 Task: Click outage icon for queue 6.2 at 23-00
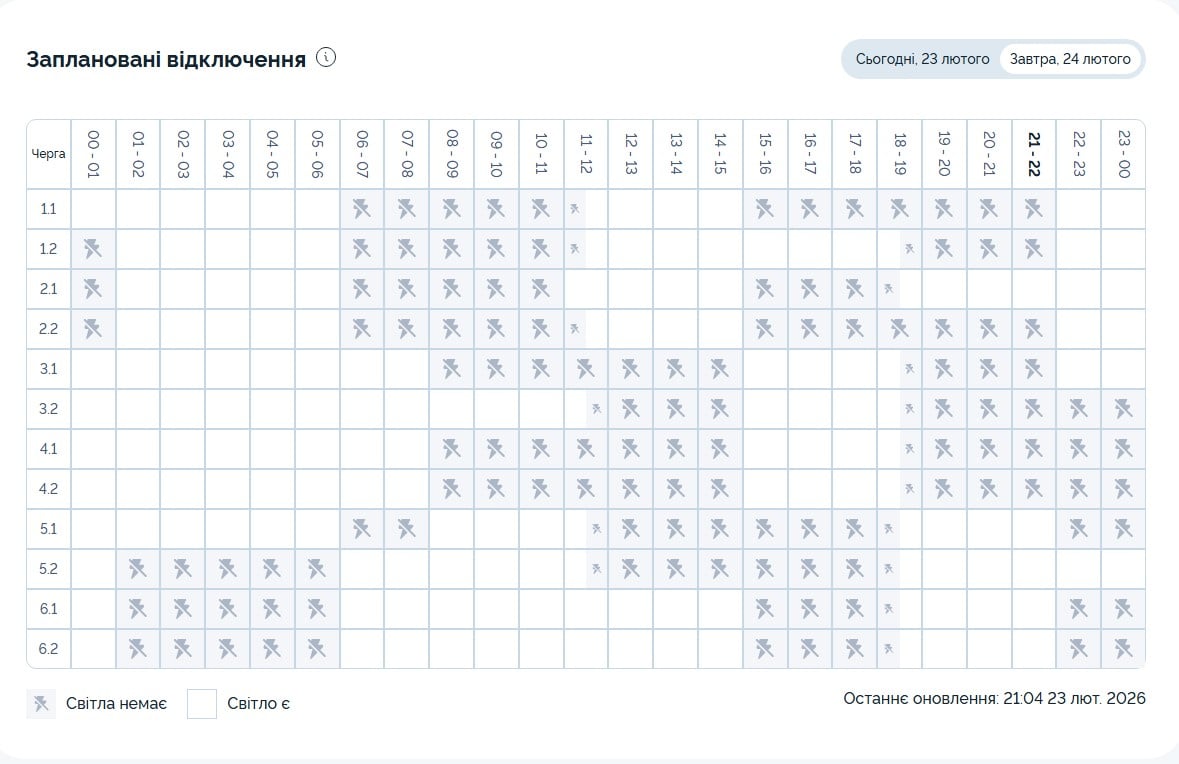coord(1123,649)
